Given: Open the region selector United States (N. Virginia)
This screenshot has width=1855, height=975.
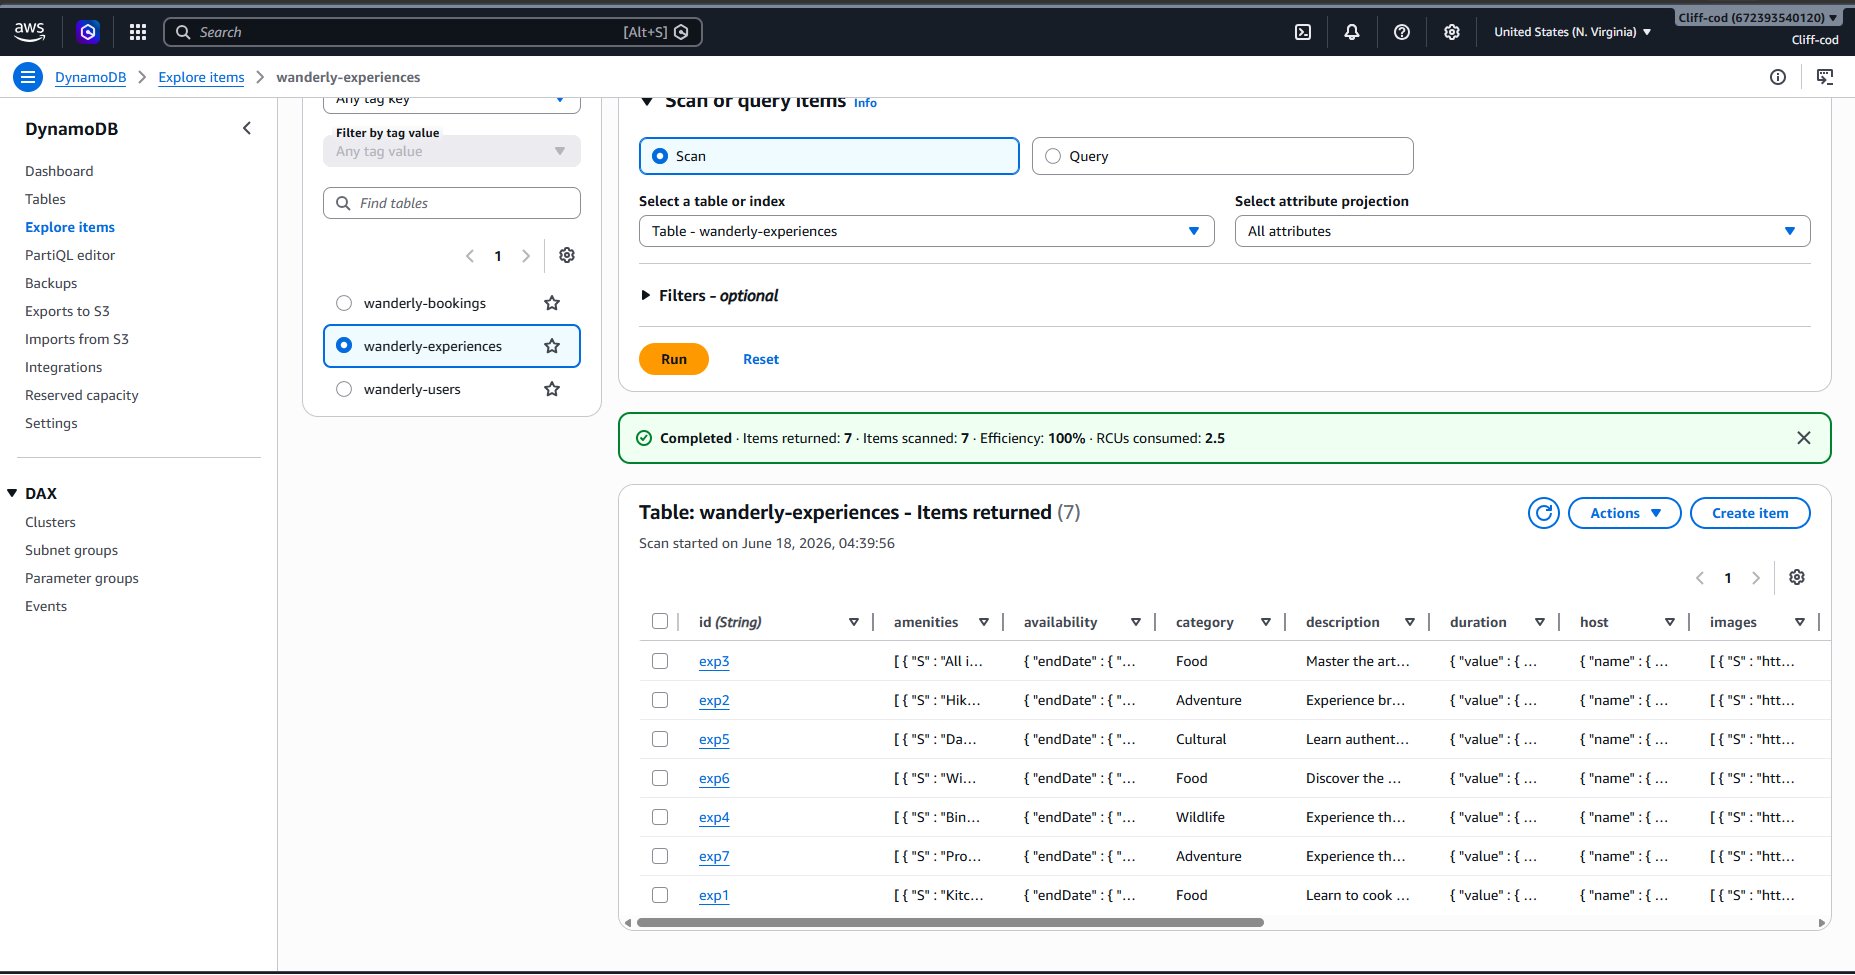Looking at the screenshot, I should pos(1572,32).
